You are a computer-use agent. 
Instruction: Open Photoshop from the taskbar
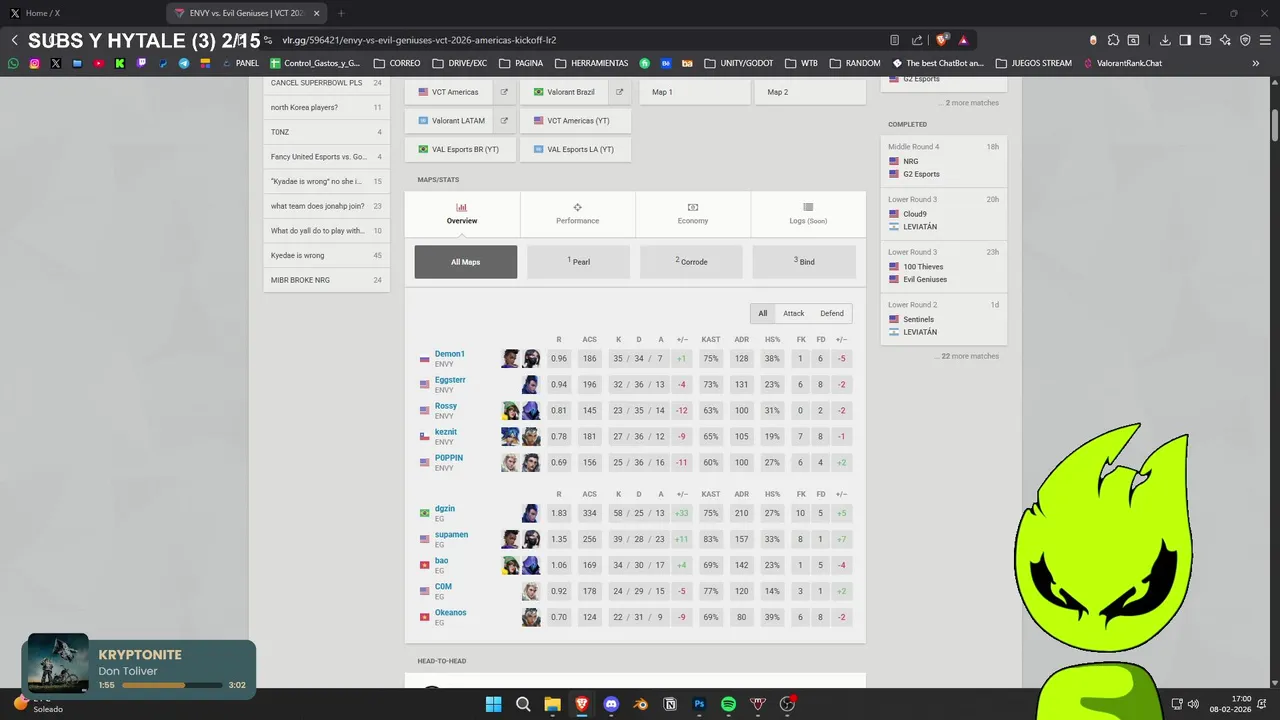click(699, 704)
